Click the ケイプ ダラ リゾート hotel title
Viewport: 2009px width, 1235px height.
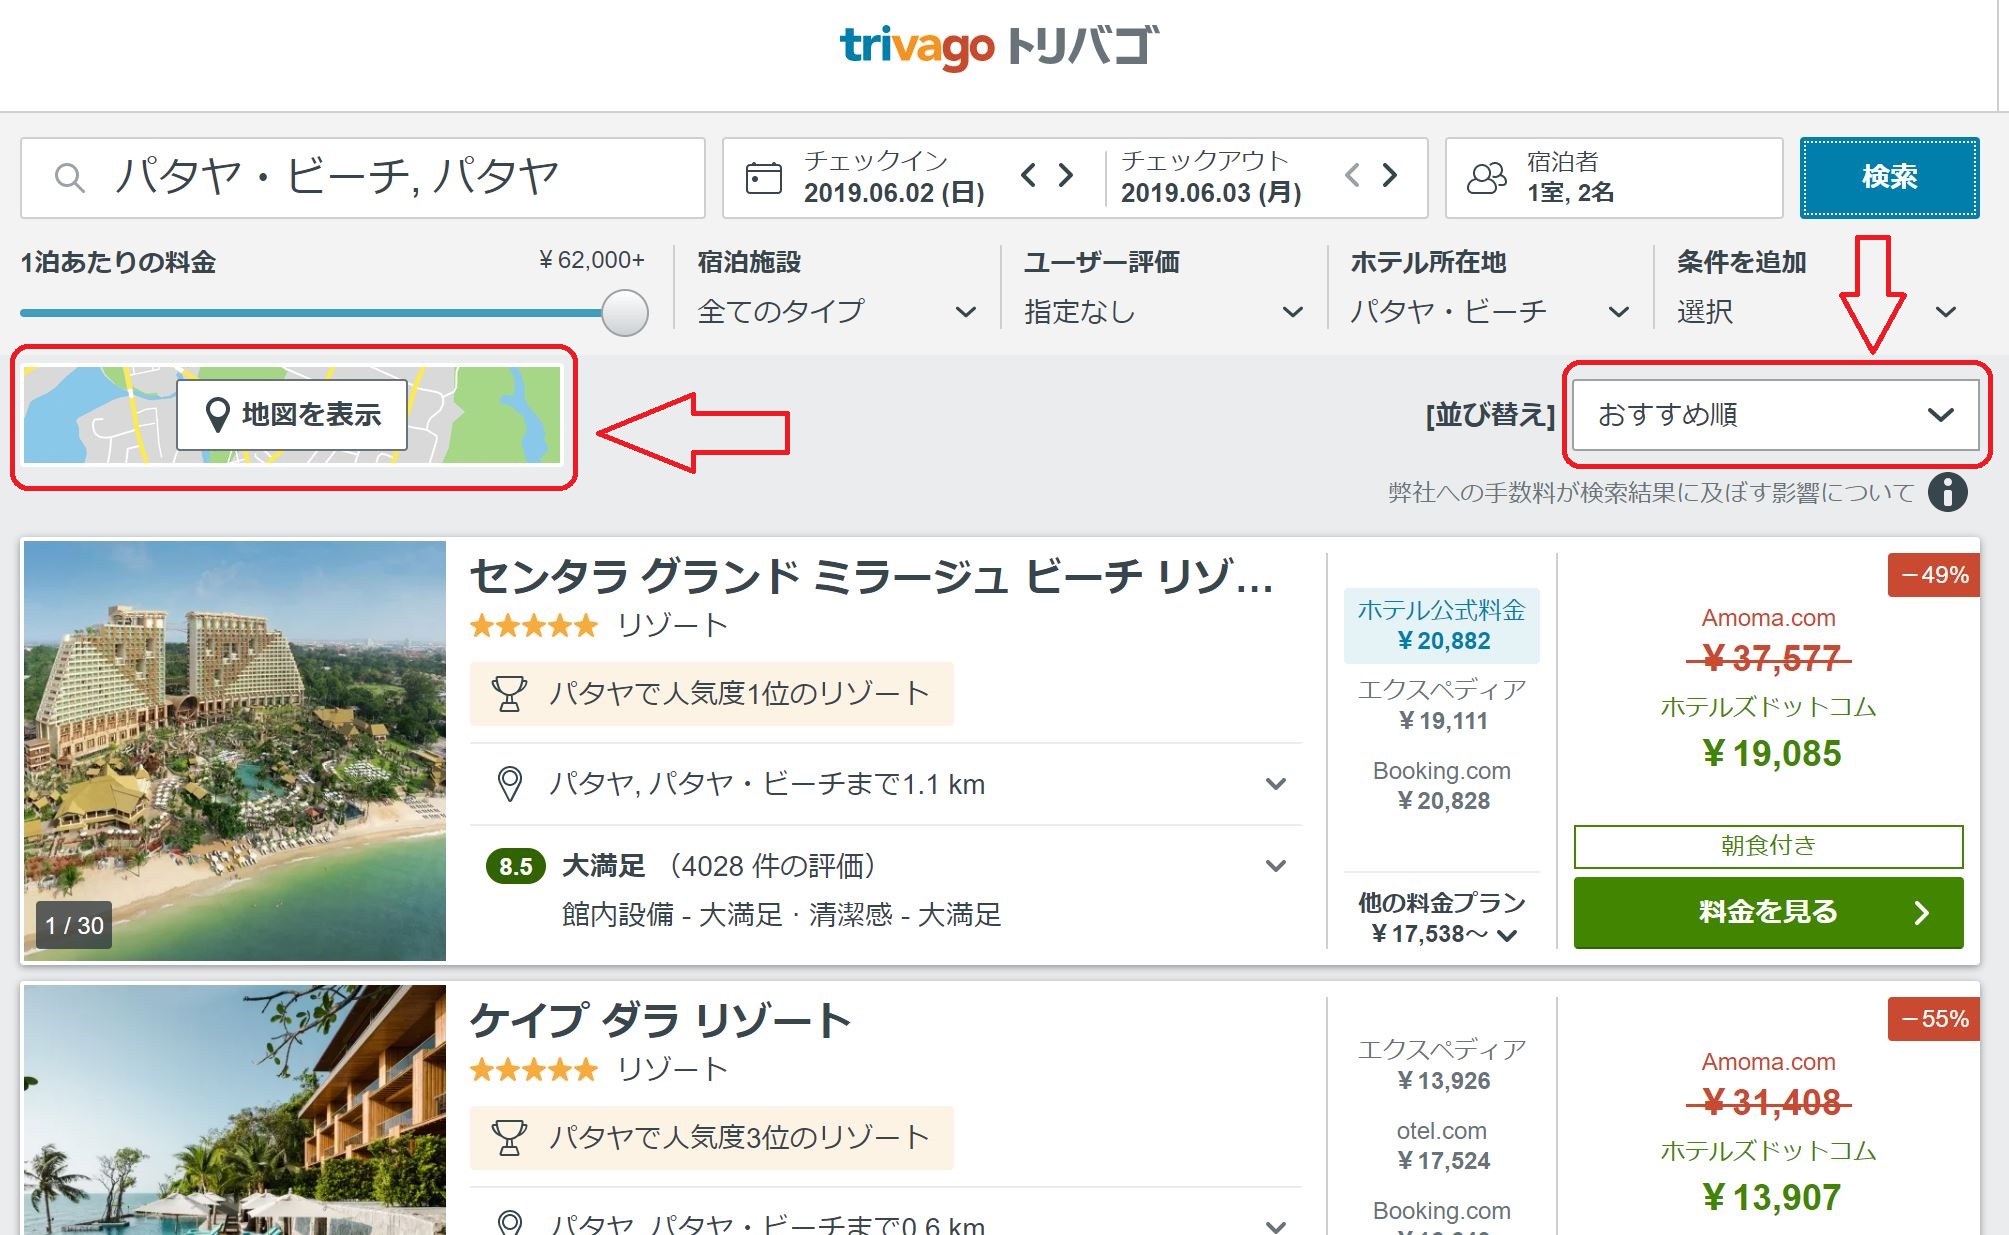pyautogui.click(x=660, y=1021)
